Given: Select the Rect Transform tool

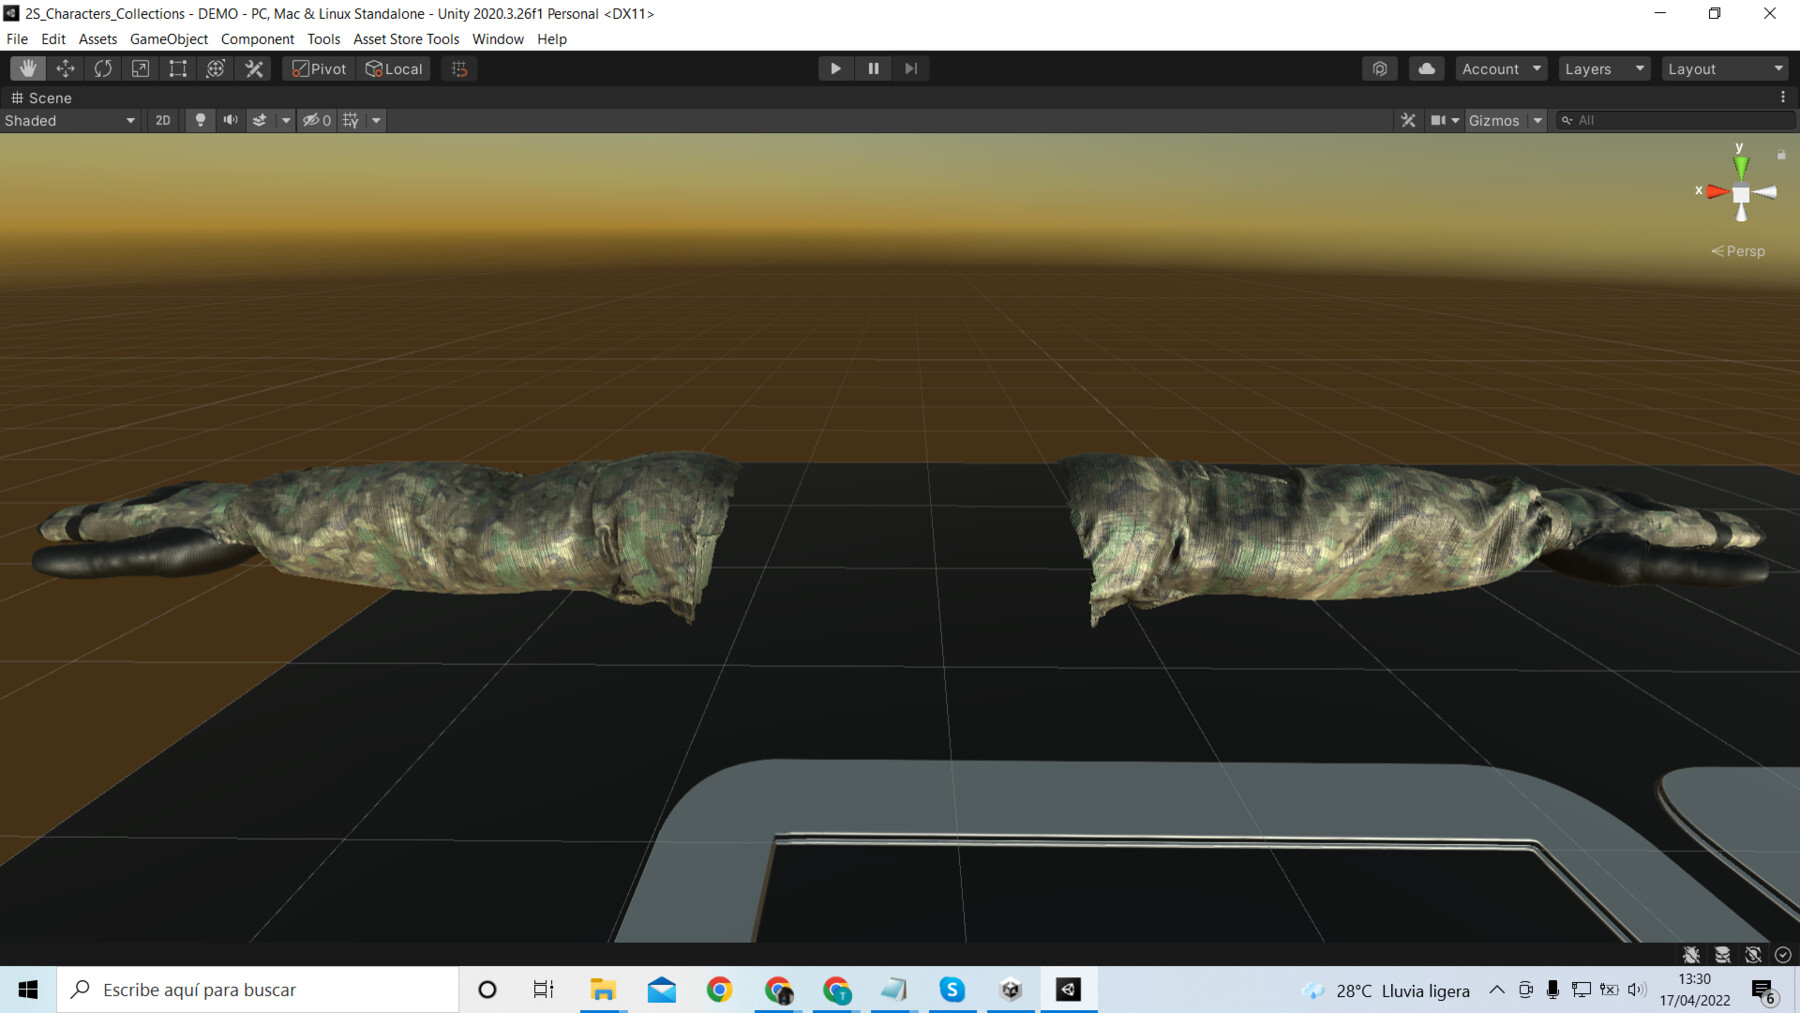Looking at the screenshot, I should [177, 68].
